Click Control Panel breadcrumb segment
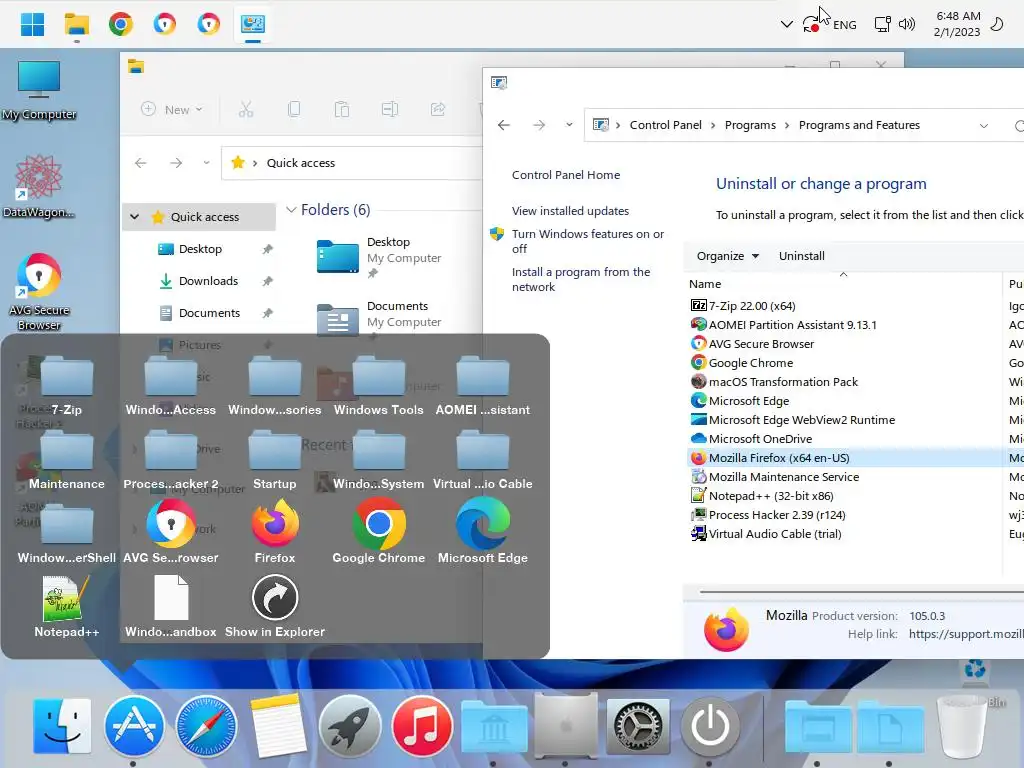Screen dimensions: 1024x768 [x=665, y=125]
